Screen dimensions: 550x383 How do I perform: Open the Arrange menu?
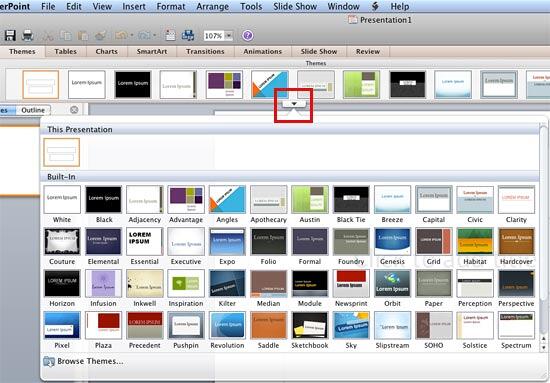click(213, 6)
